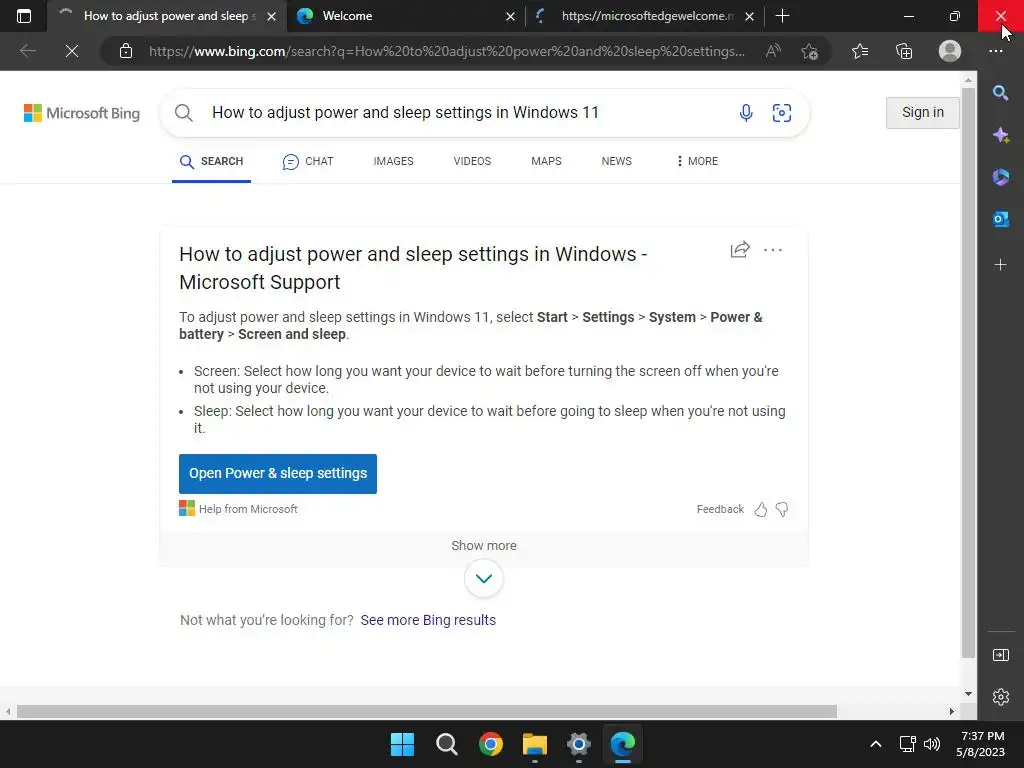The image size is (1024, 768).
Task: Open the tab actions menu icon
Action: pyautogui.click(x=24, y=16)
